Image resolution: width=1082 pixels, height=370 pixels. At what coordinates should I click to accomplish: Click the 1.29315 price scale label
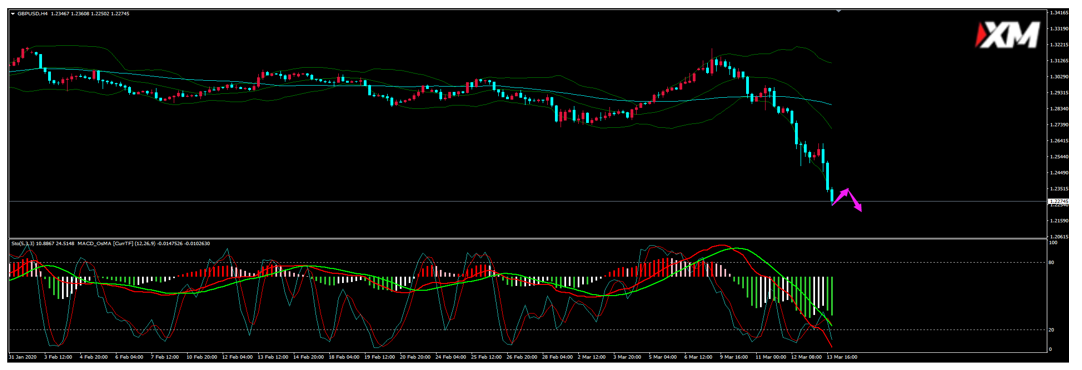coord(1059,92)
